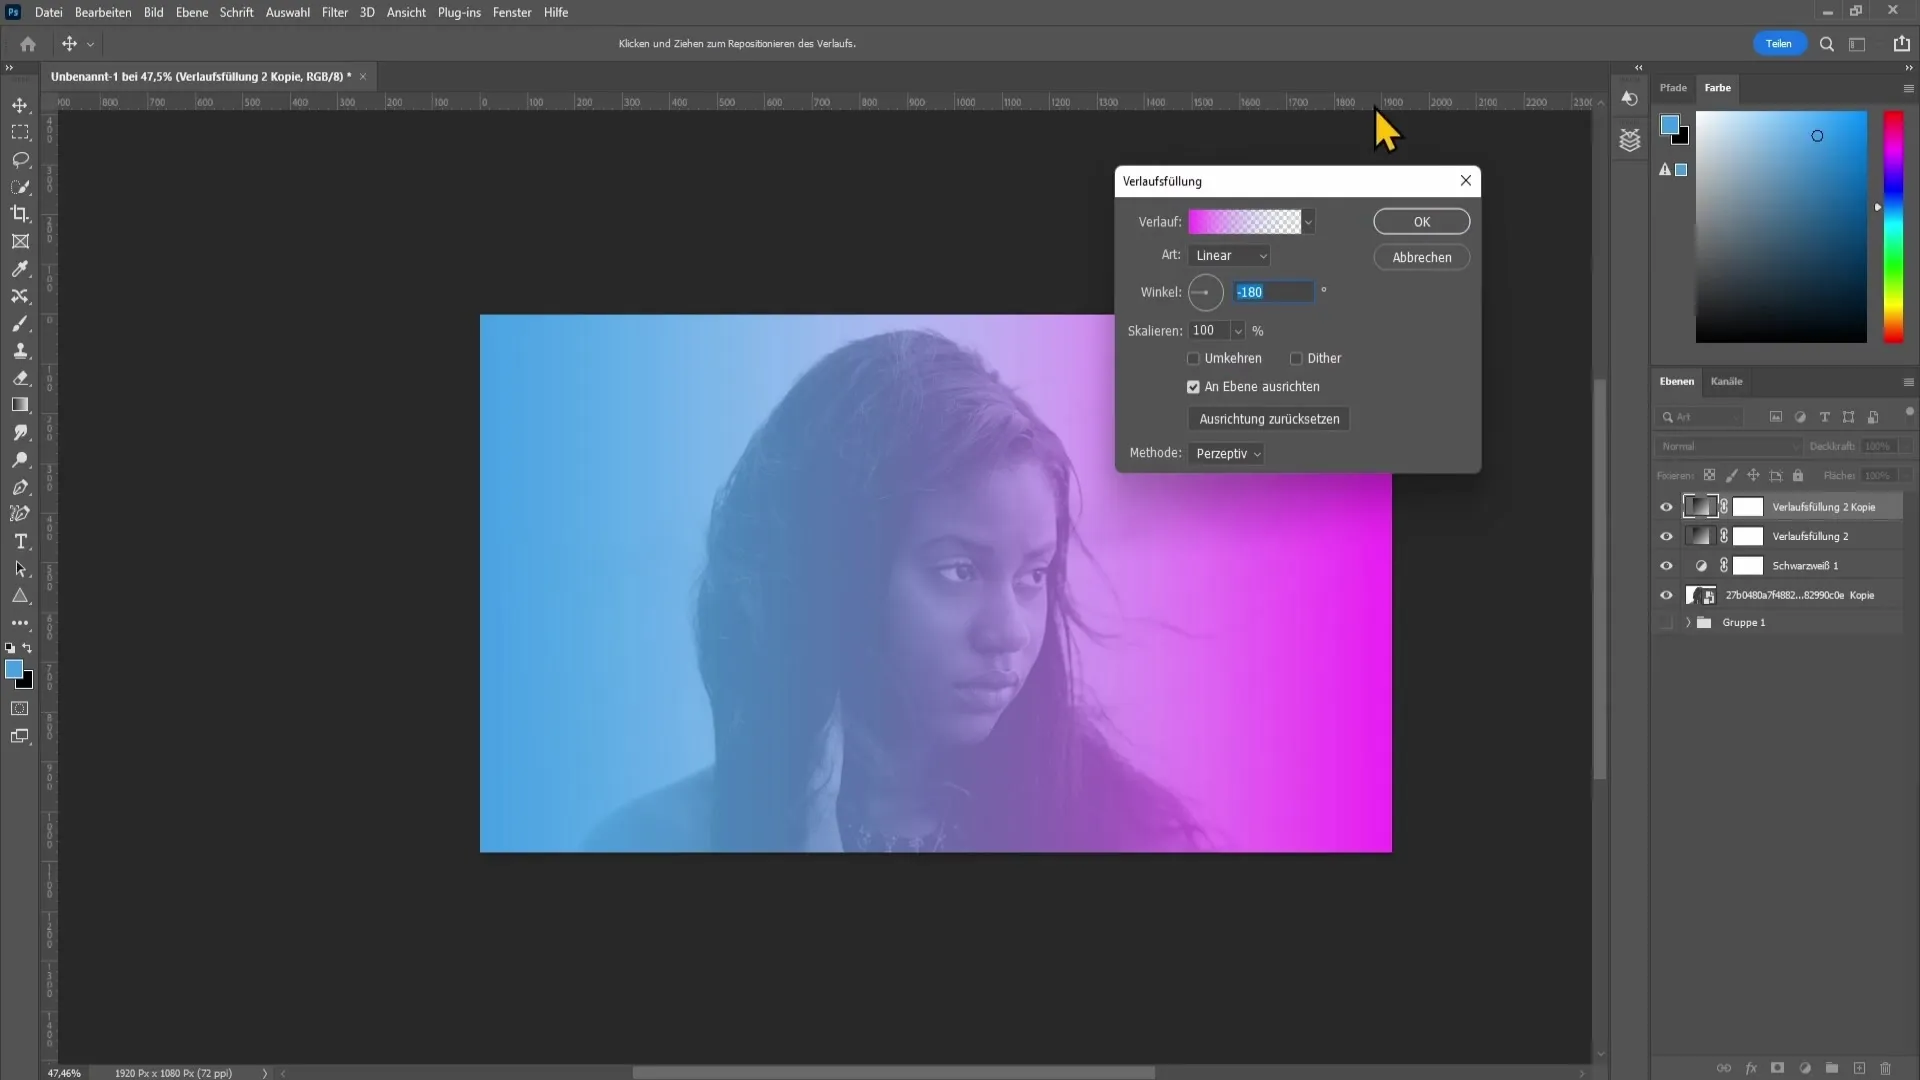The height and width of the screenshot is (1080, 1920).
Task: Click the Teilen share button
Action: tap(1778, 44)
